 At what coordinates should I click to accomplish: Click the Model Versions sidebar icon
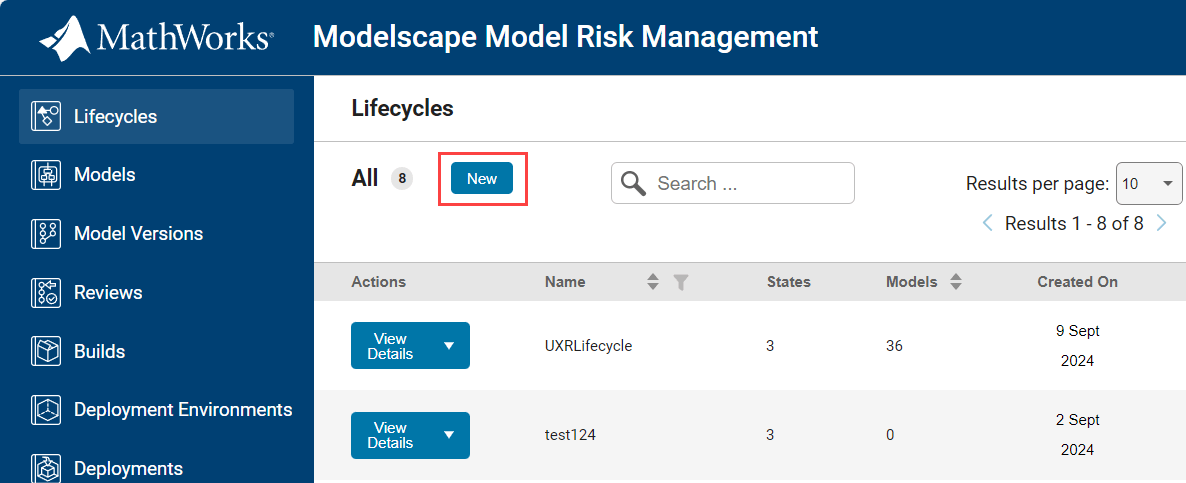46,234
